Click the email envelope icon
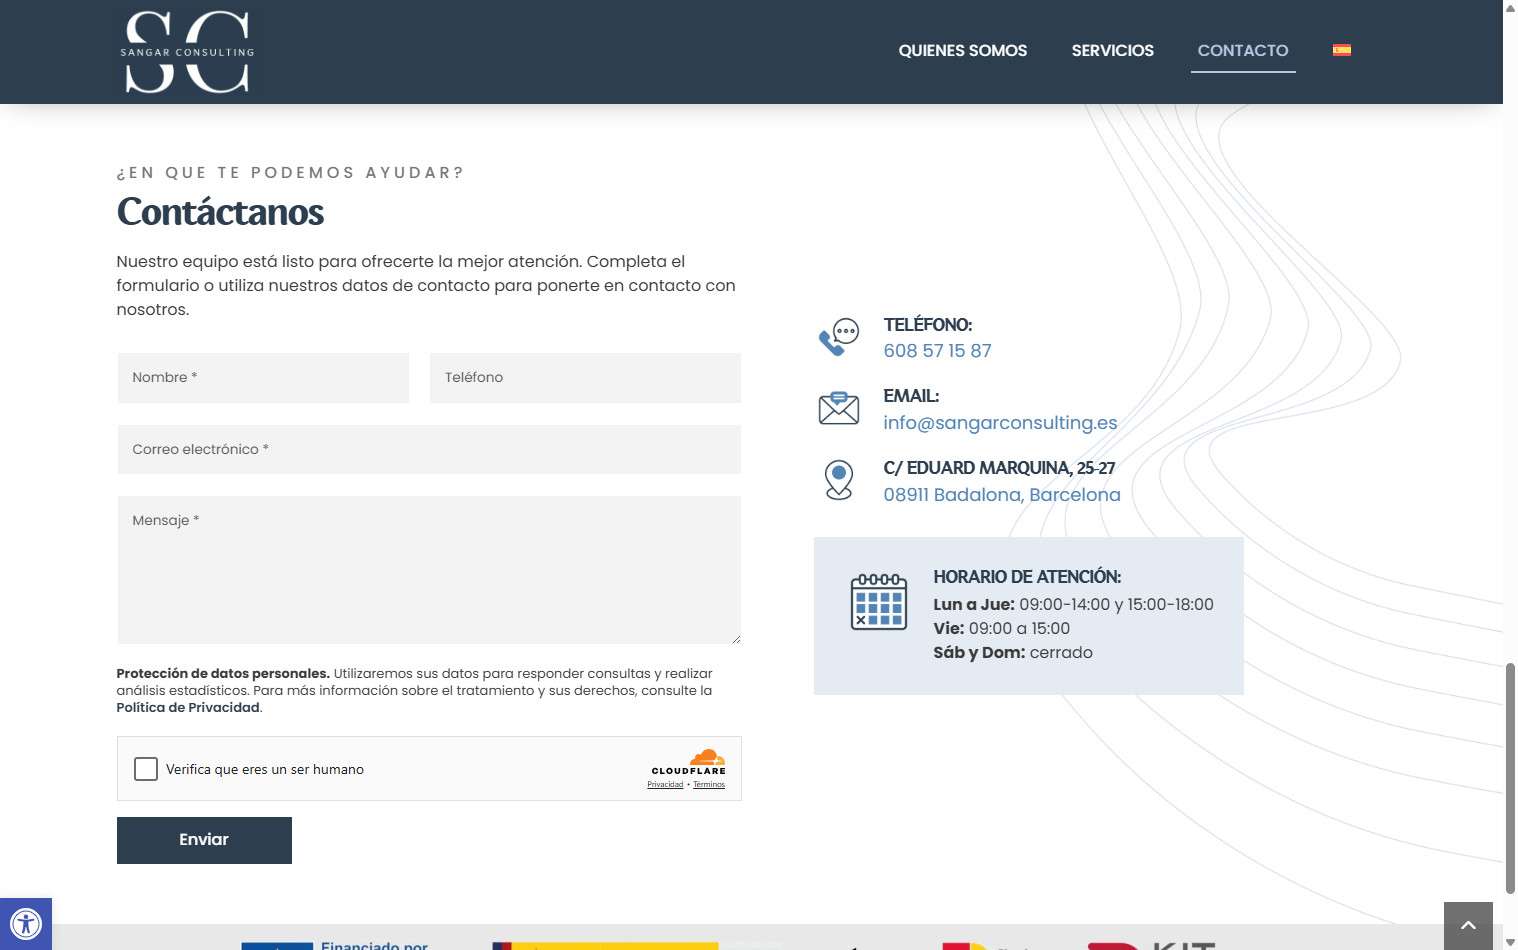1518x950 pixels. point(838,408)
